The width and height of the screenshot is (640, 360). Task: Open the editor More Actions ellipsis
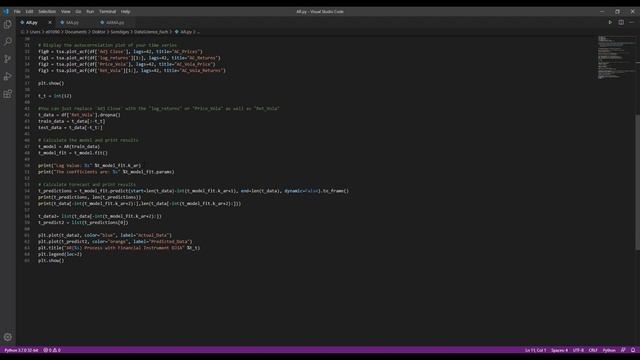pos(632,22)
